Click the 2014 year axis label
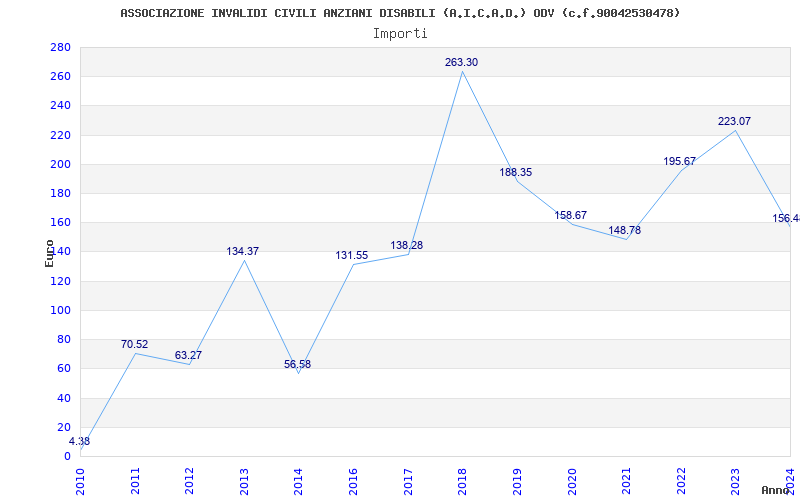This screenshot has width=800, height=500. point(299,481)
